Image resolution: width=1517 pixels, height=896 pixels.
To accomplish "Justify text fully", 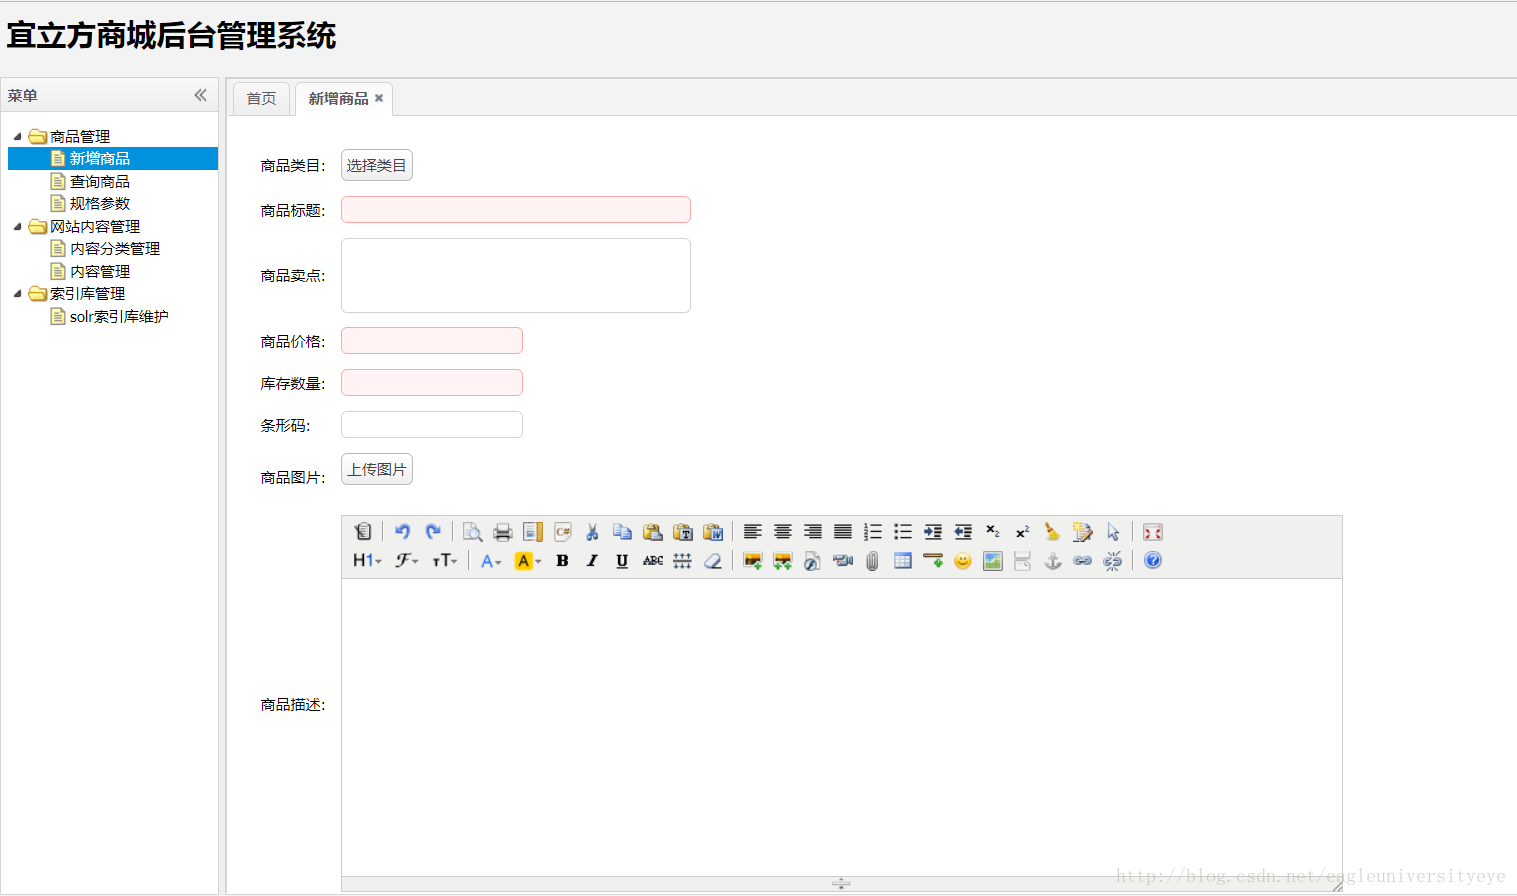I will point(842,532).
